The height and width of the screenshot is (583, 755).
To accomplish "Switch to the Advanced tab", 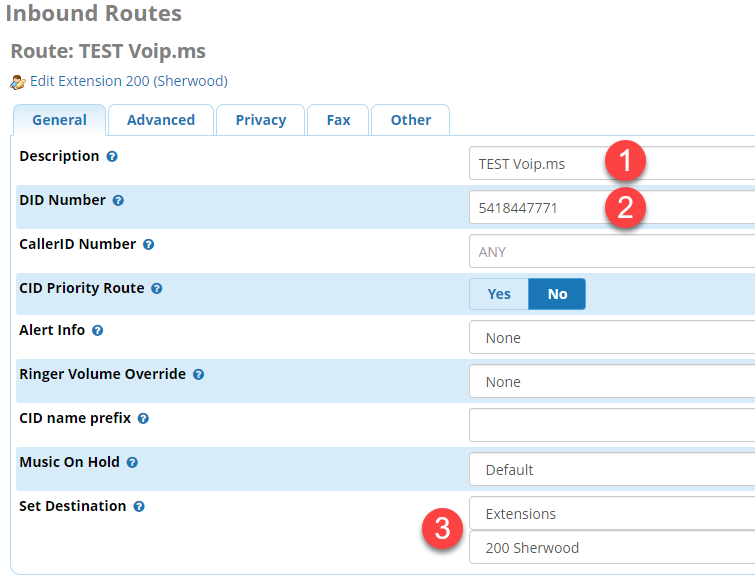I will coord(161,120).
